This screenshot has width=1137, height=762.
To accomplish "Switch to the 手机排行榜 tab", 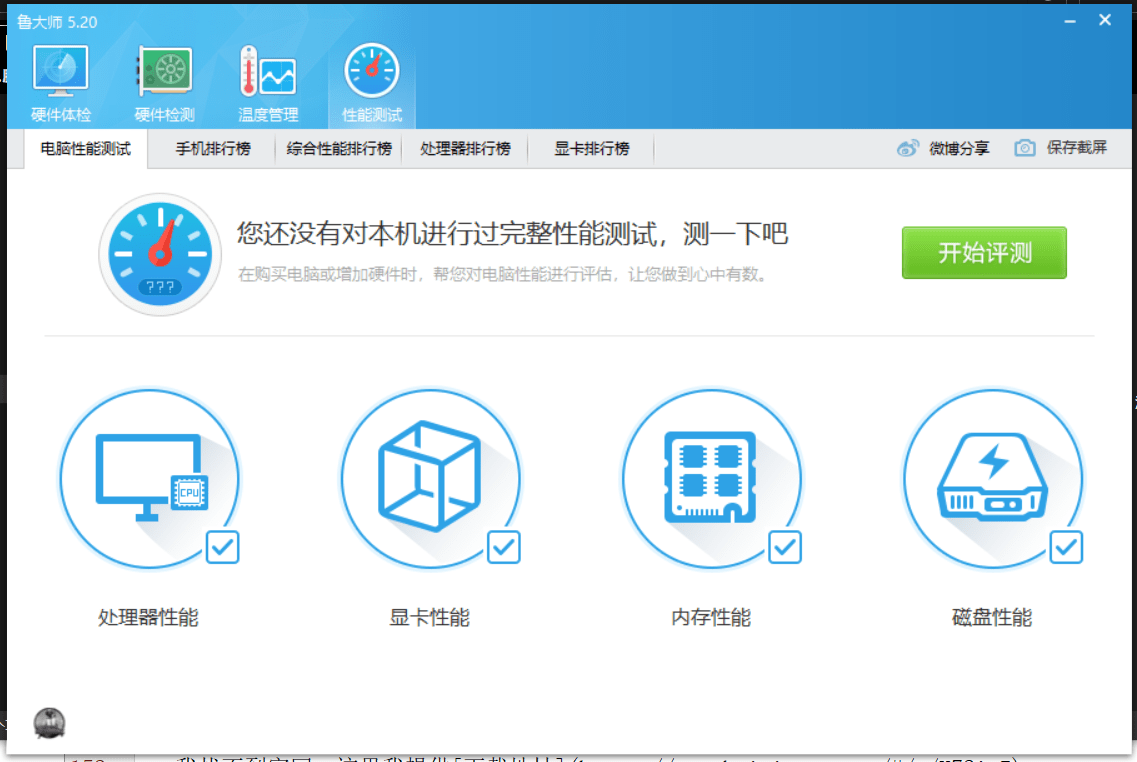I will pos(213,149).
